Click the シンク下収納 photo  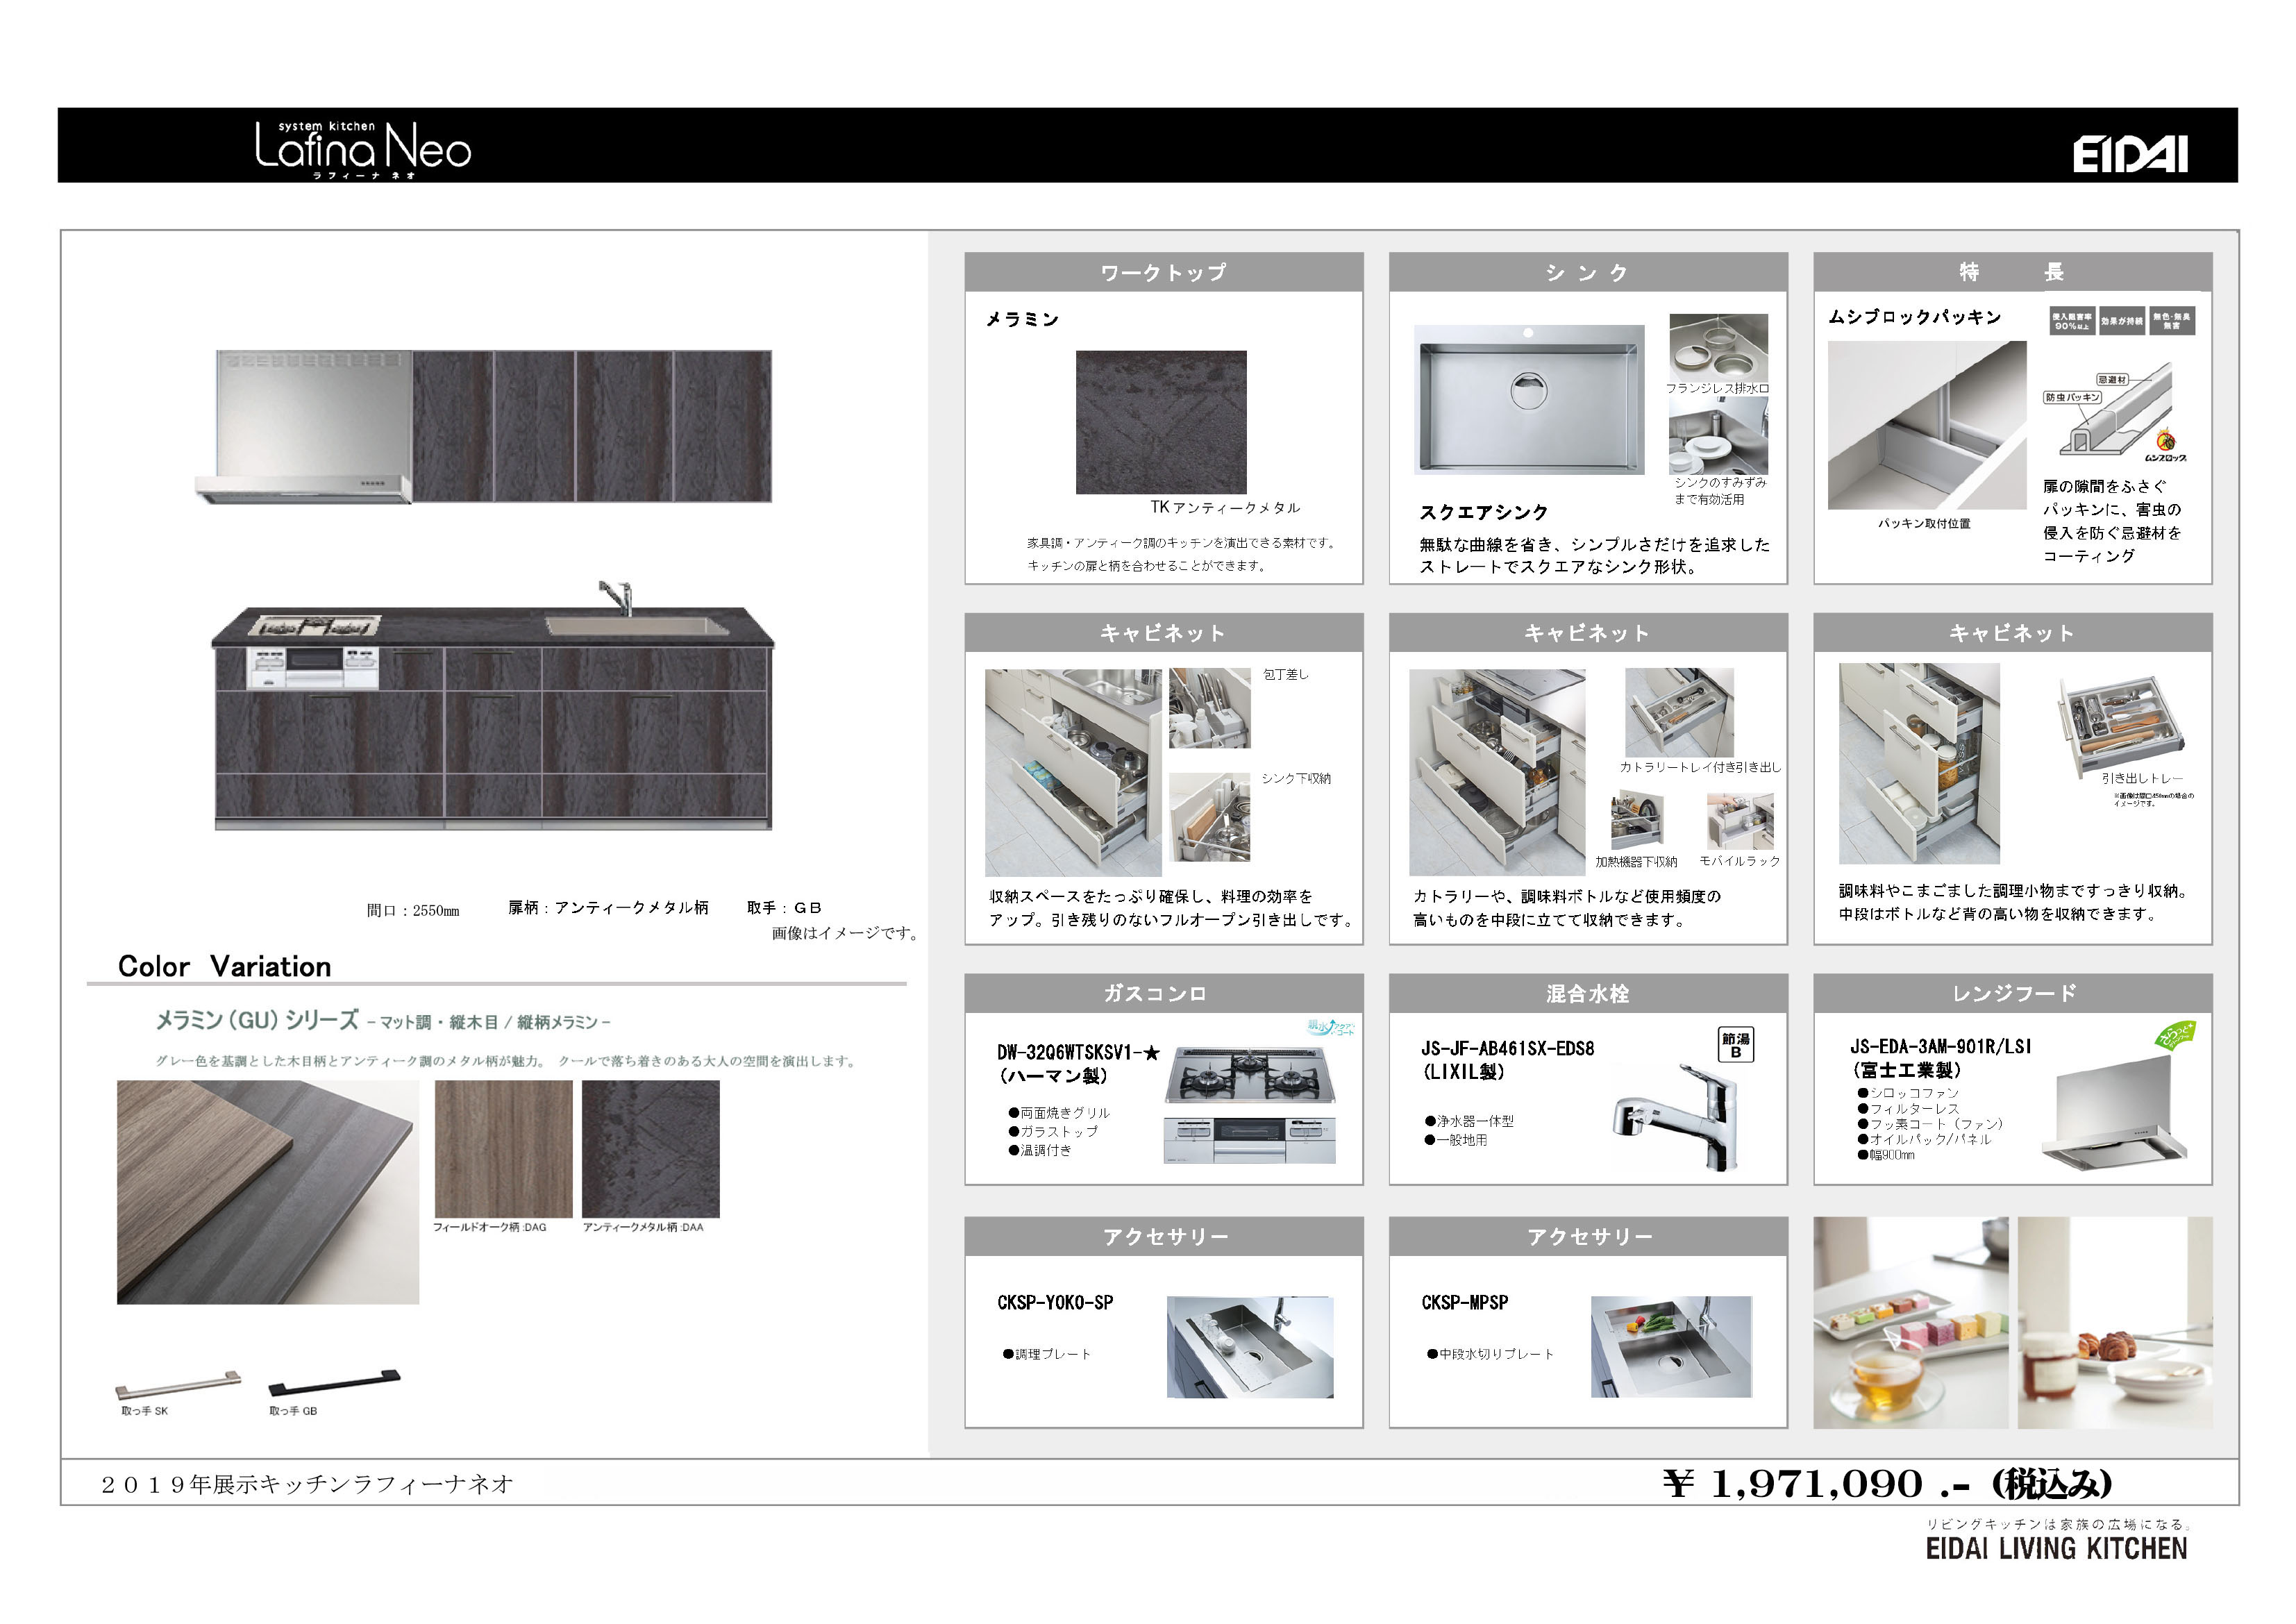point(1209,817)
